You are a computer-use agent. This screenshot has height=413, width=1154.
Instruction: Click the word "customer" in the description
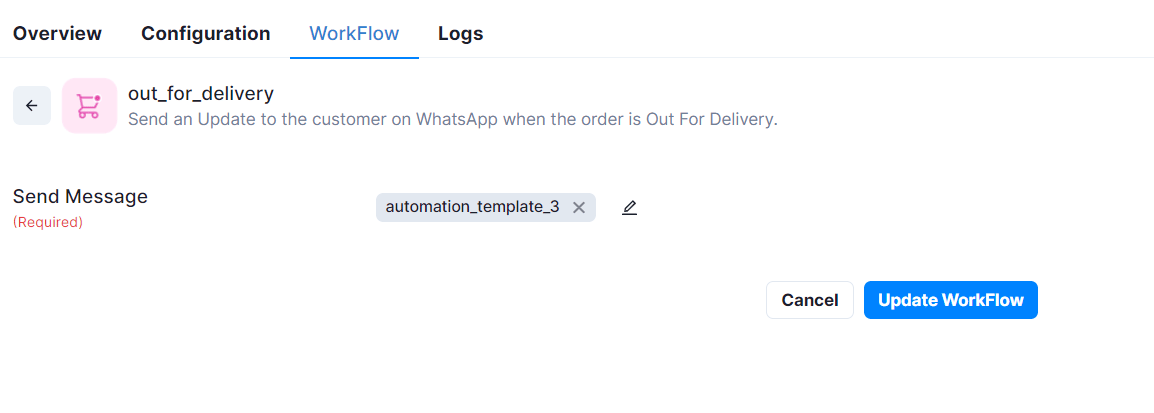pos(362,119)
